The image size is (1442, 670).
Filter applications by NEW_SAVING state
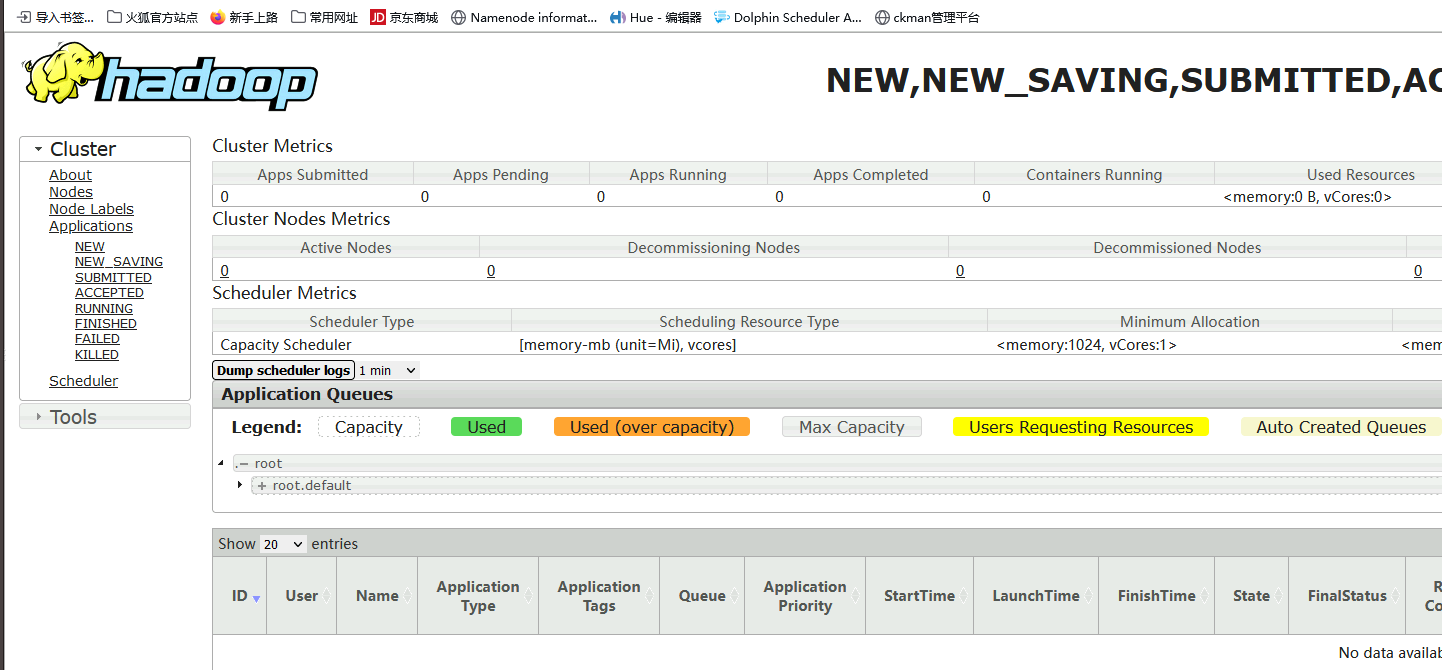119,262
